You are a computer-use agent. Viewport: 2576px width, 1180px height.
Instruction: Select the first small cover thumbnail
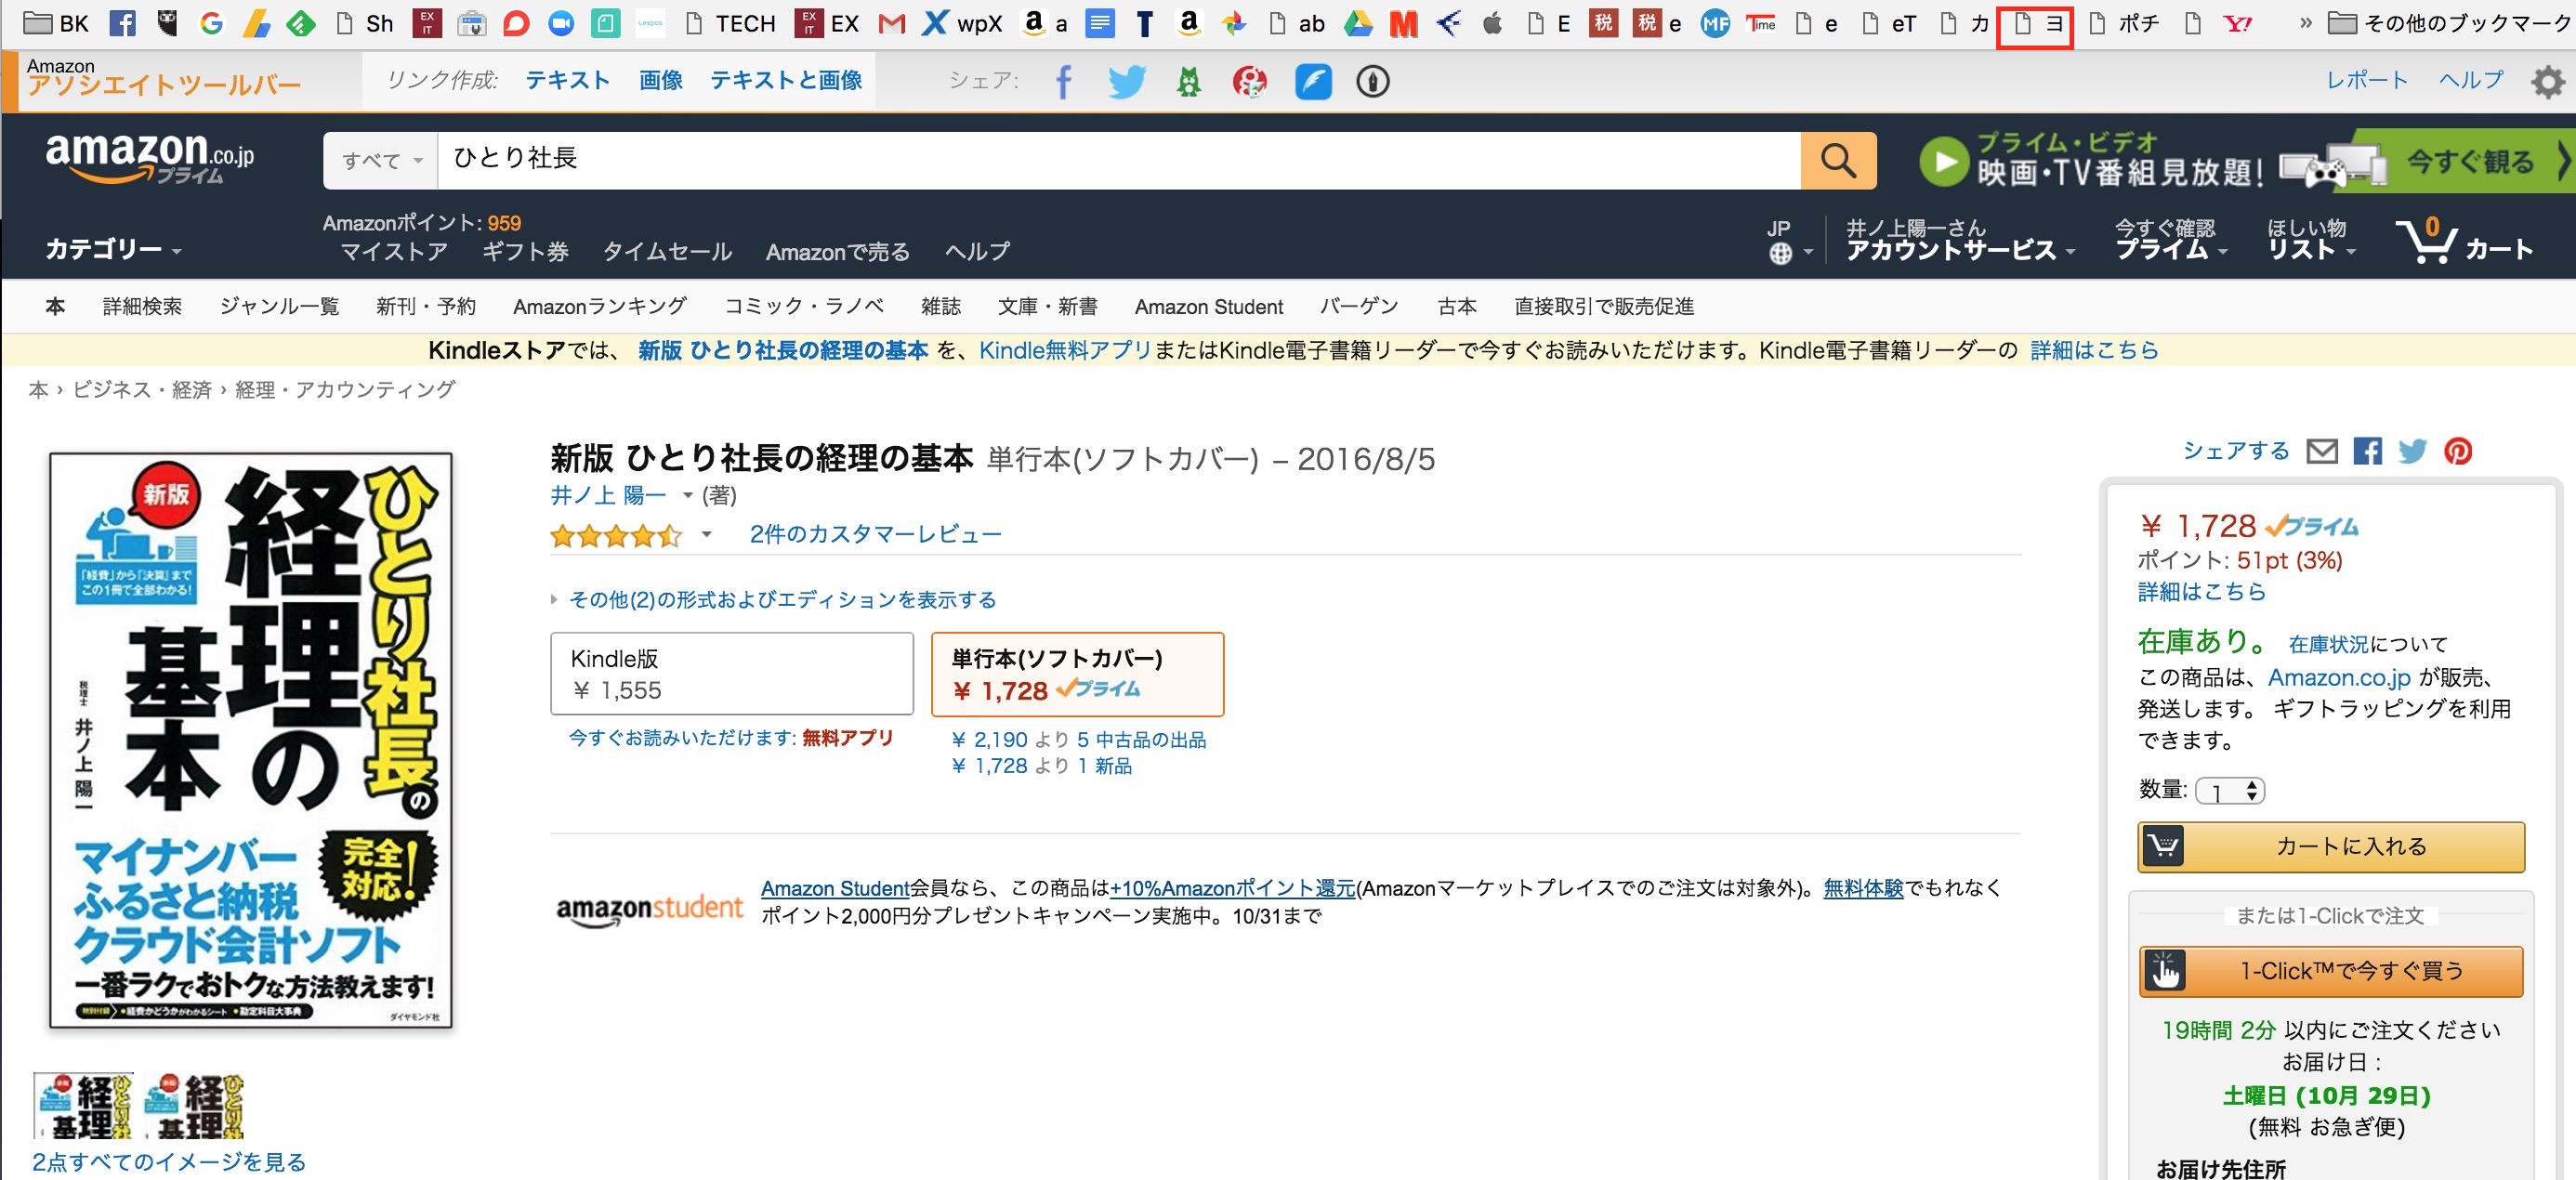pos(84,1105)
